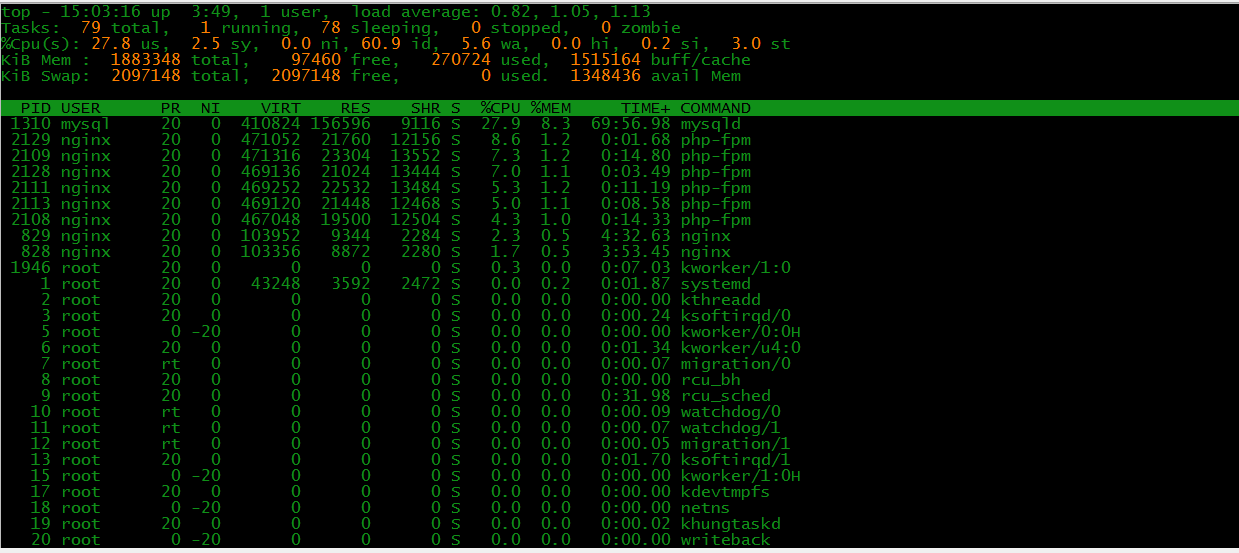Viewport: 1239px width, 553px height.
Task: Click the COMMAND column header
Action: 715,108
